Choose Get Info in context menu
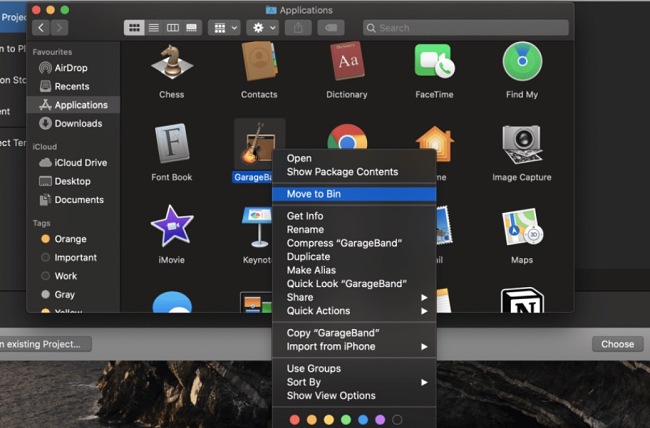The image size is (650, 428). point(354,216)
